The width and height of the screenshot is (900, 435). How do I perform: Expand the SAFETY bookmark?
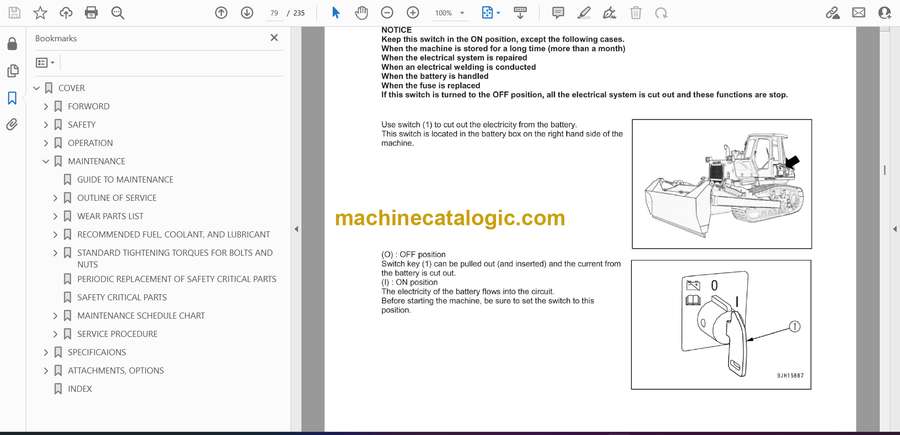(46, 125)
